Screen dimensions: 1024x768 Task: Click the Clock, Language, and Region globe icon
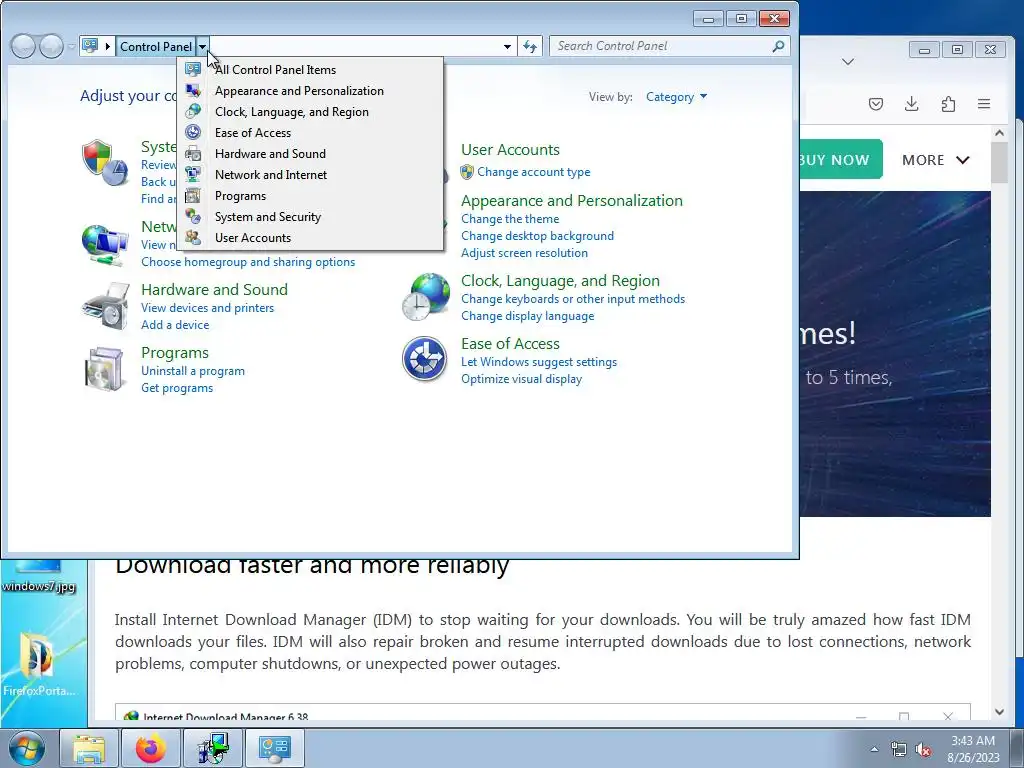426,297
